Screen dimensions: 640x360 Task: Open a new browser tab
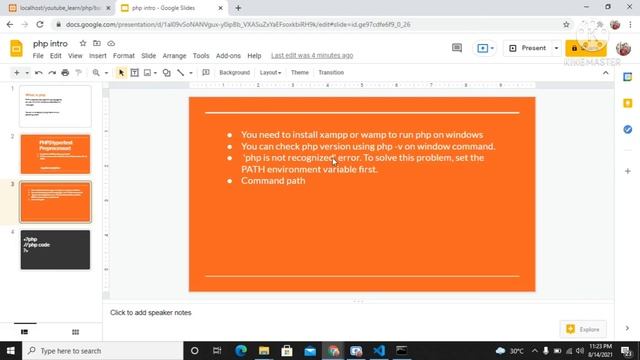tap(238, 8)
